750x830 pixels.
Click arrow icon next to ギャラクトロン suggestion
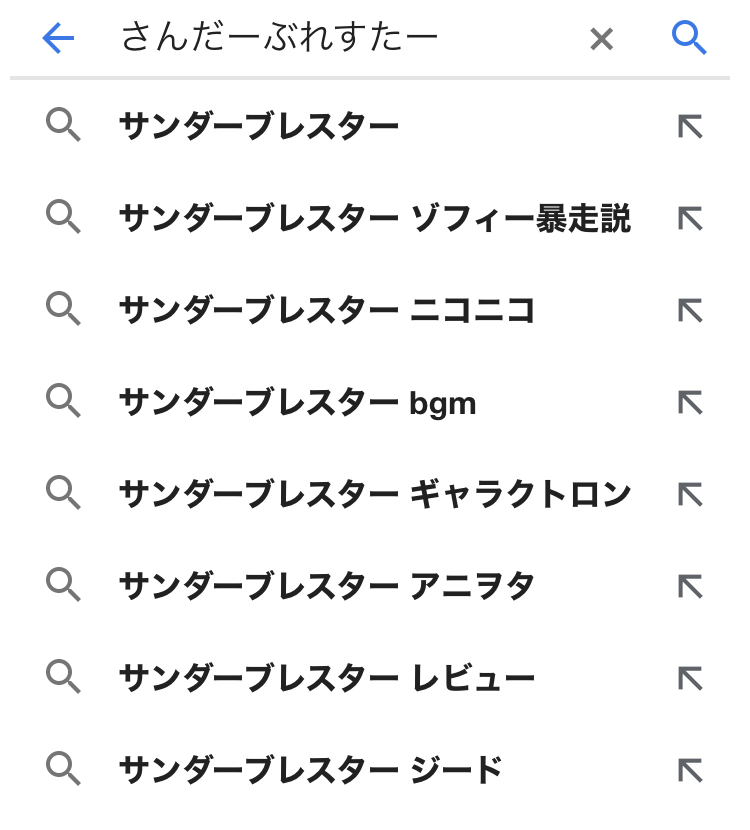tap(690, 494)
